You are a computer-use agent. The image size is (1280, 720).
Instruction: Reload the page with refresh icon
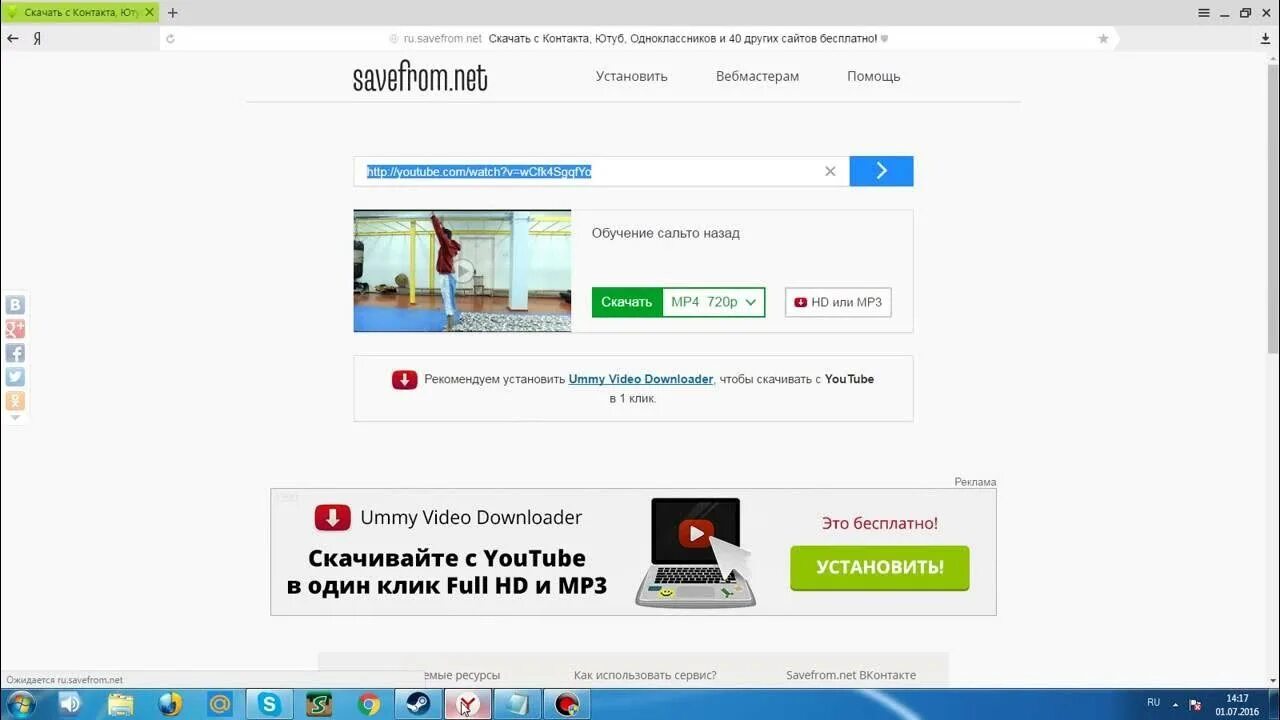[170, 38]
